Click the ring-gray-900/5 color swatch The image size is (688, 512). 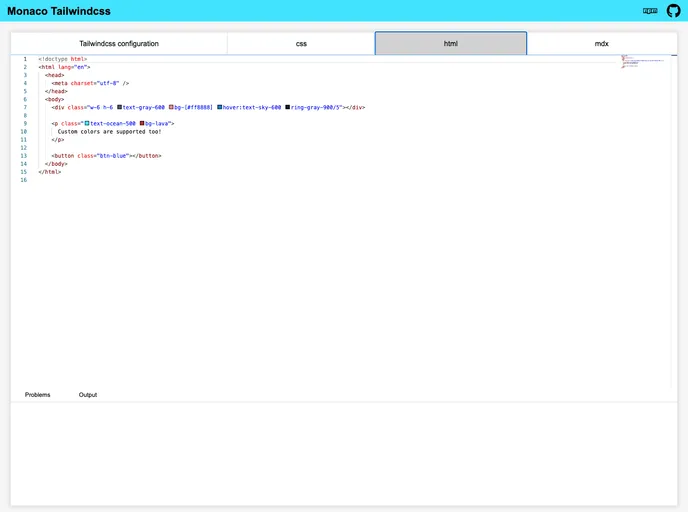pos(287,107)
